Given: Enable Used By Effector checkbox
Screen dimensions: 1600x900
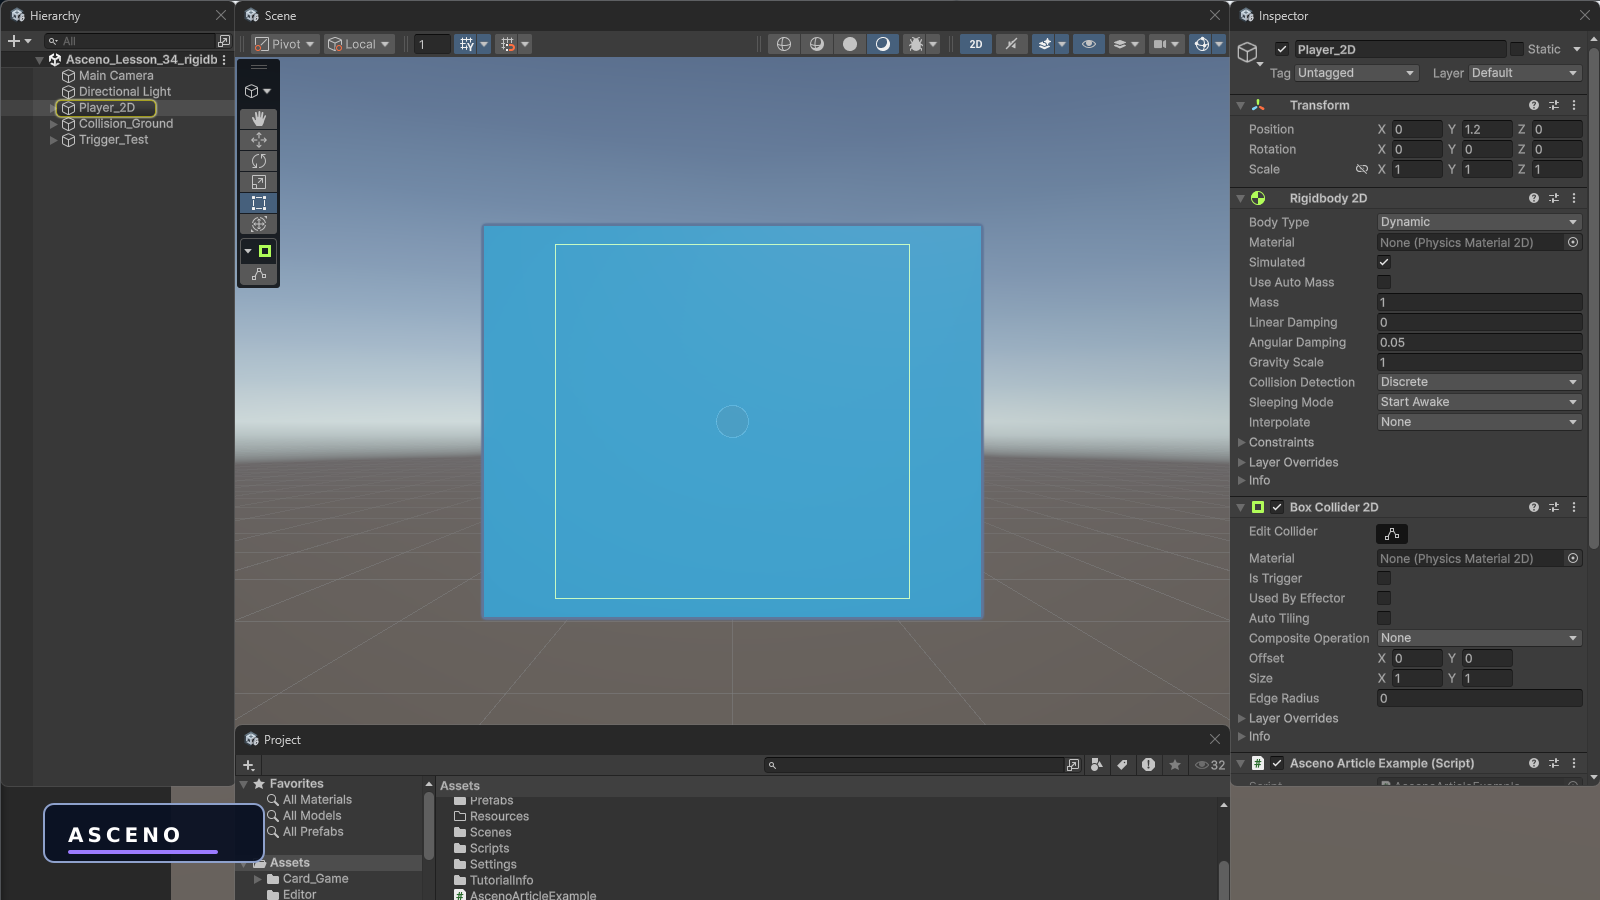Looking at the screenshot, I should [x=1384, y=598].
